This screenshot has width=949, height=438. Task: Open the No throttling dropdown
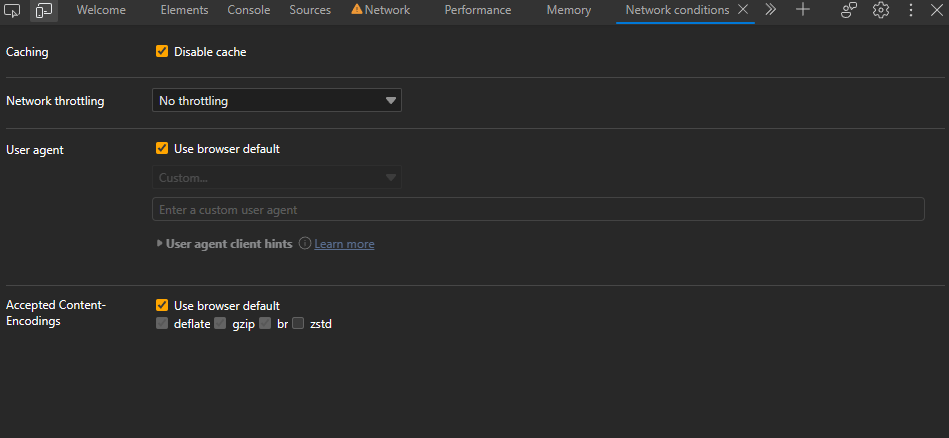[x=277, y=101]
